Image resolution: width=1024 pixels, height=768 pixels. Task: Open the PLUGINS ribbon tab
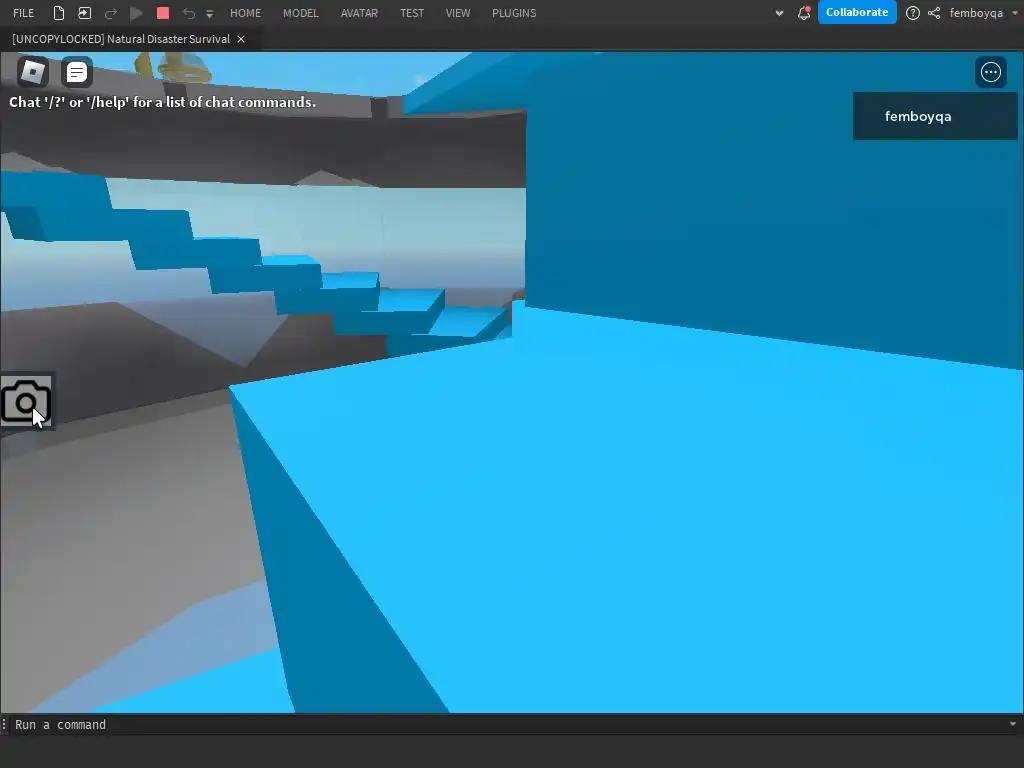coord(514,13)
